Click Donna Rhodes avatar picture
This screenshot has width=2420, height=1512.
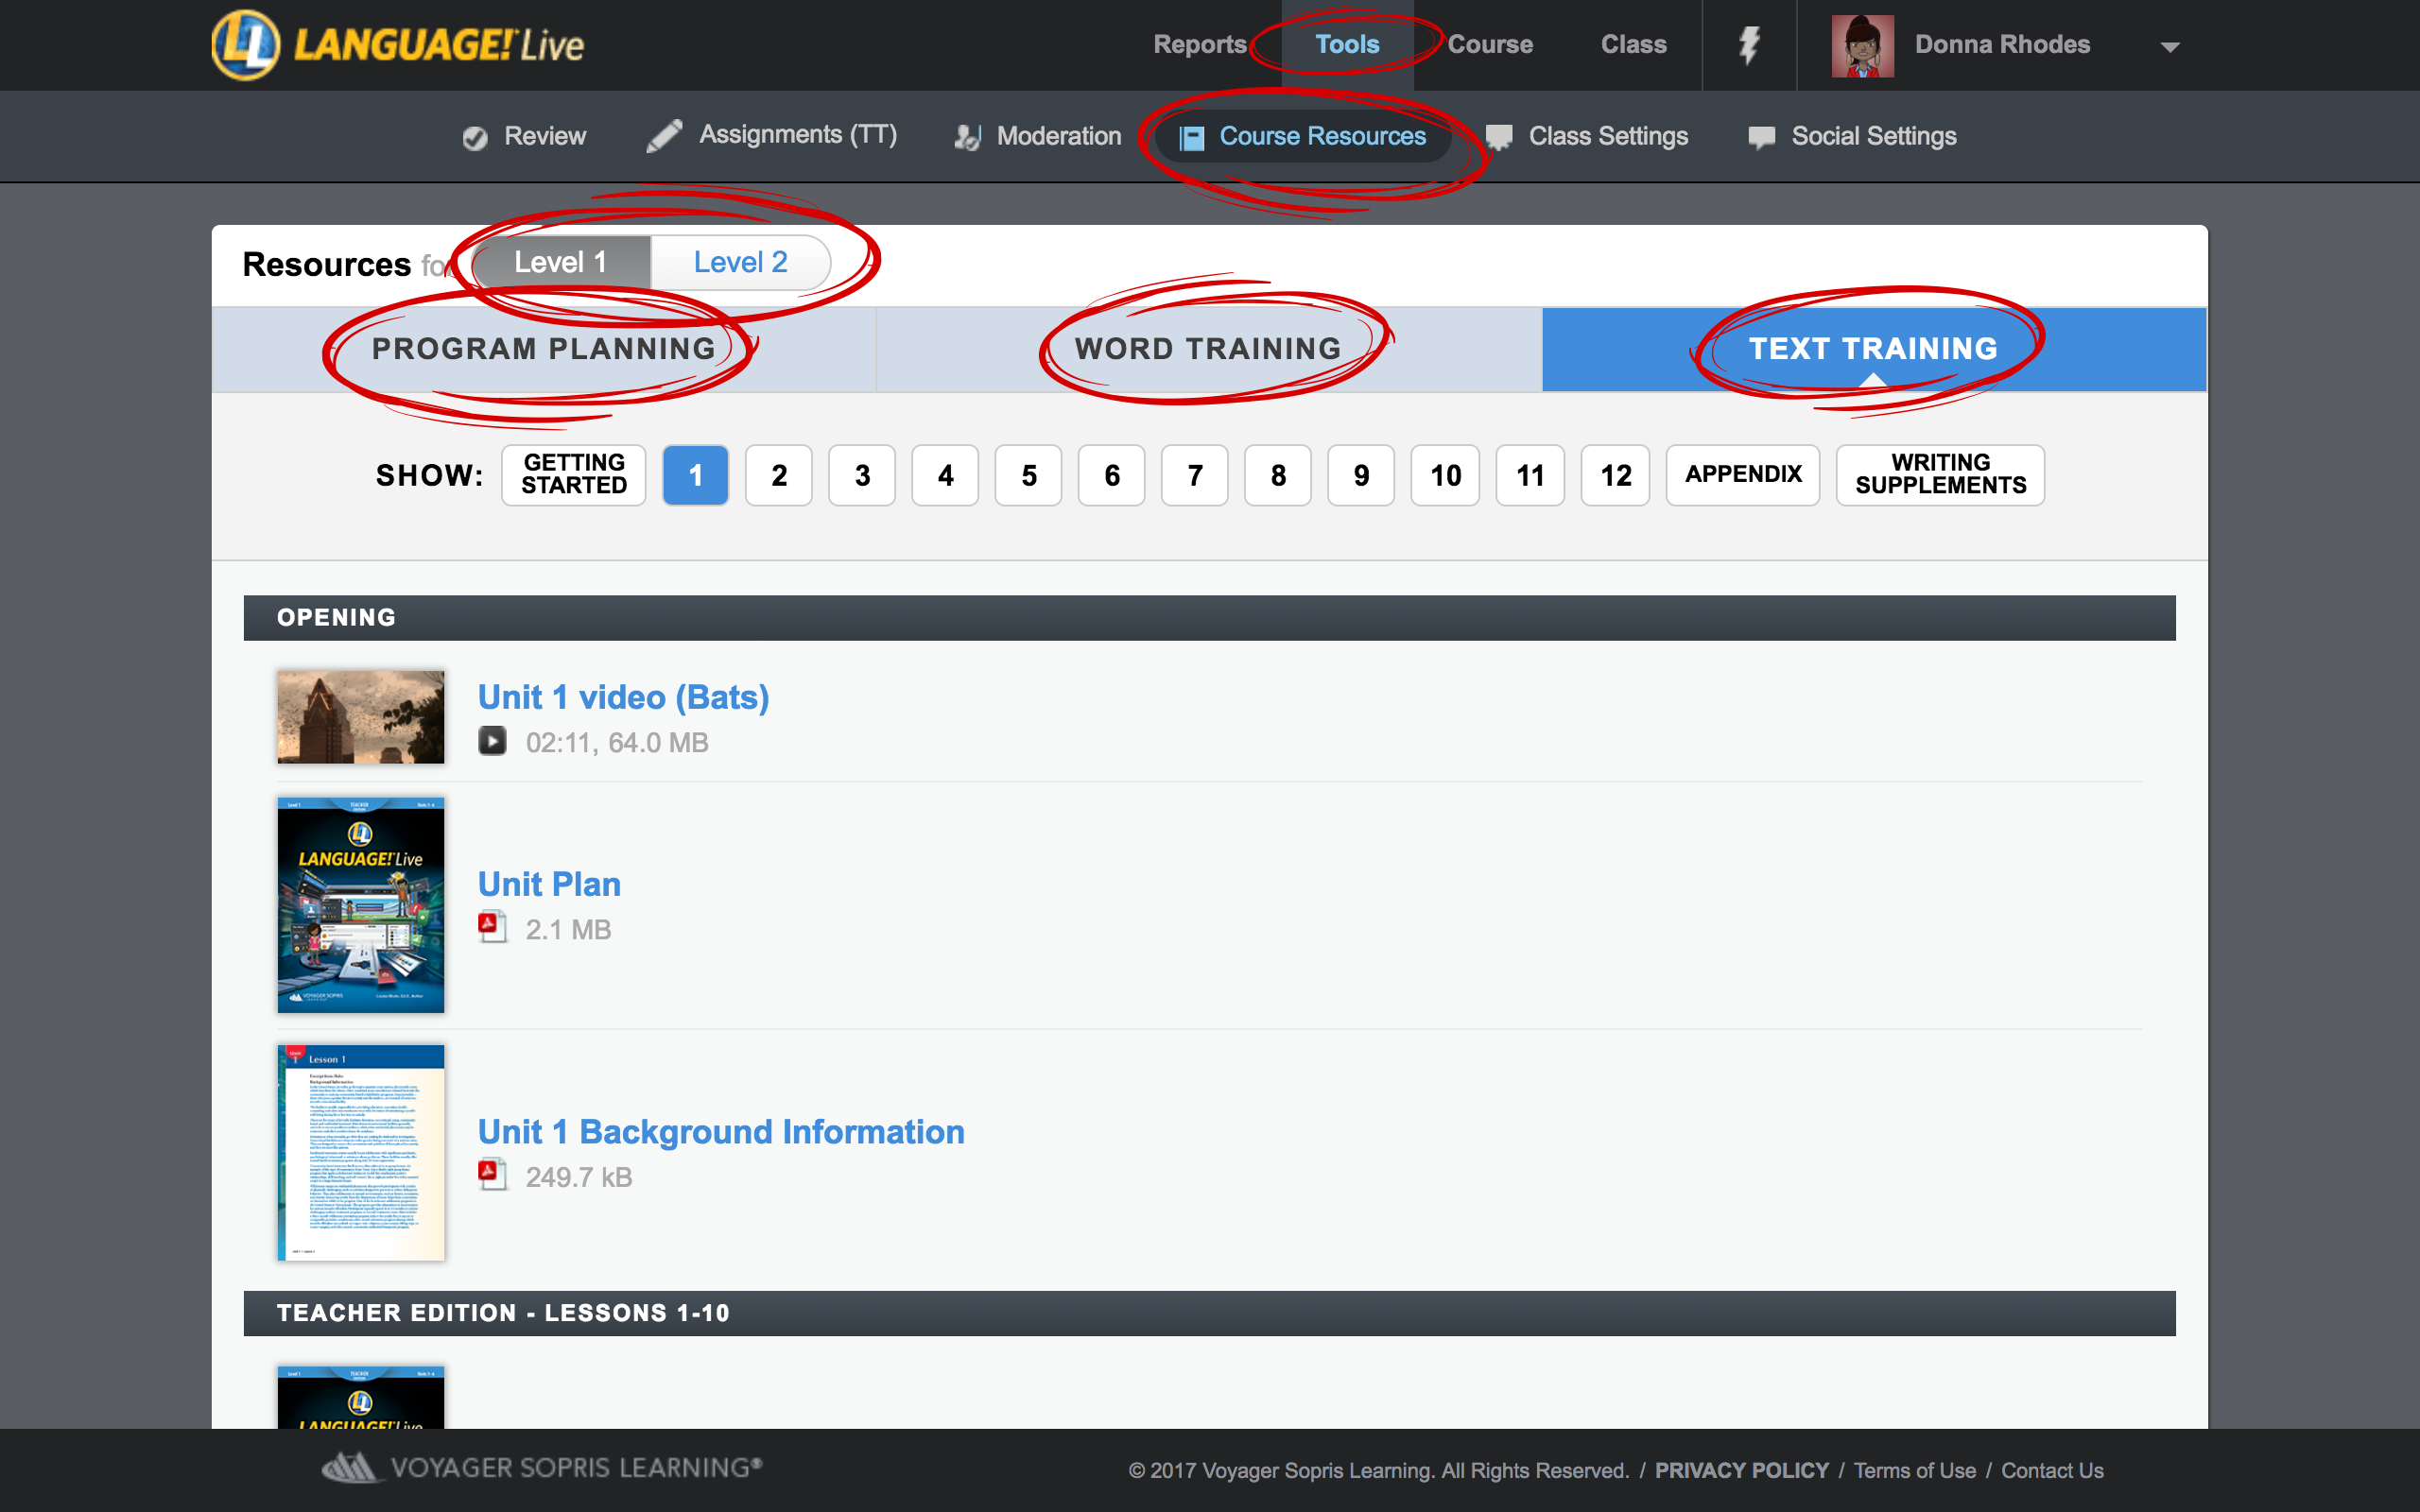coord(1862,45)
